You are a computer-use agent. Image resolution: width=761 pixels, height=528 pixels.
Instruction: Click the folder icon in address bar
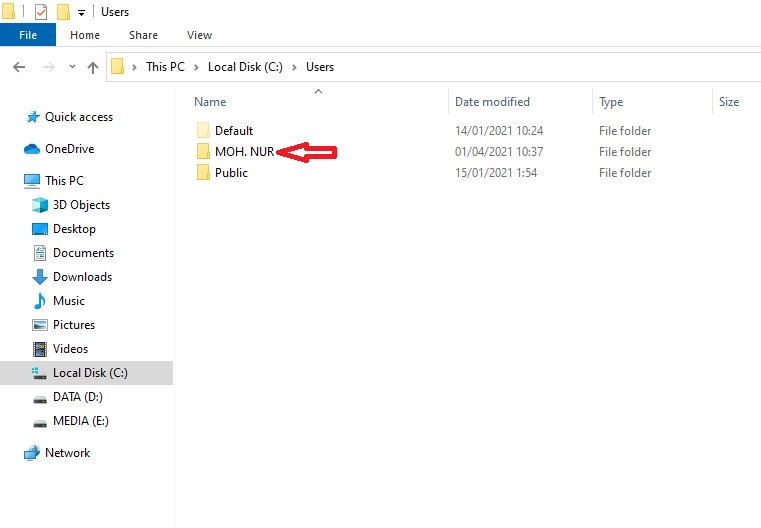[117, 66]
